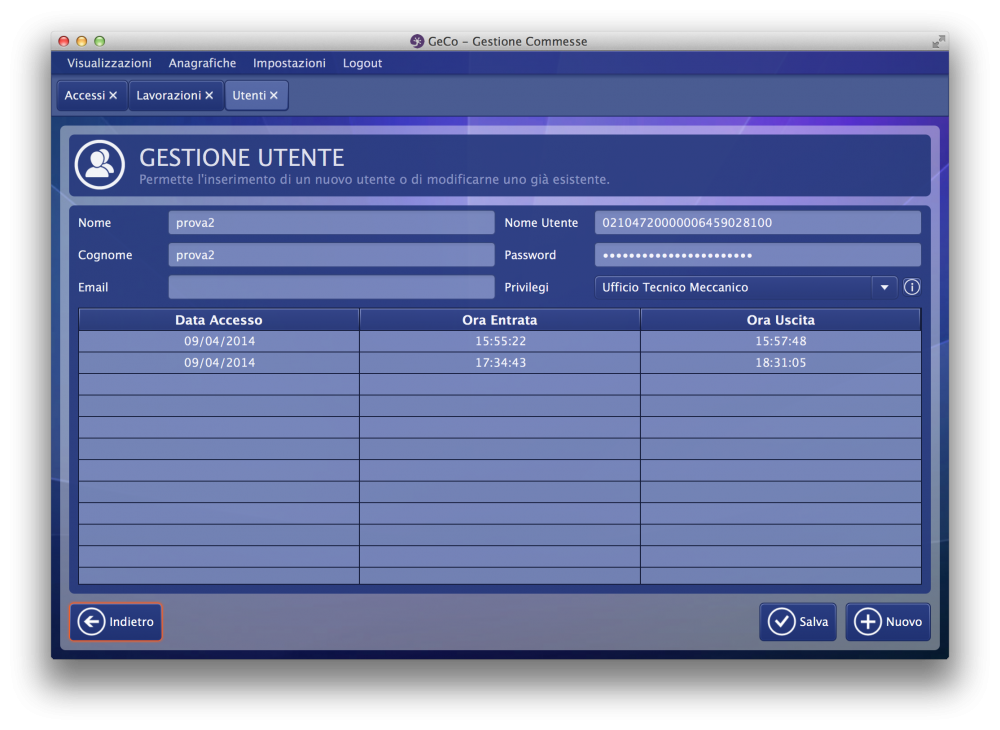Open the Impostazioni menu

pos(289,63)
